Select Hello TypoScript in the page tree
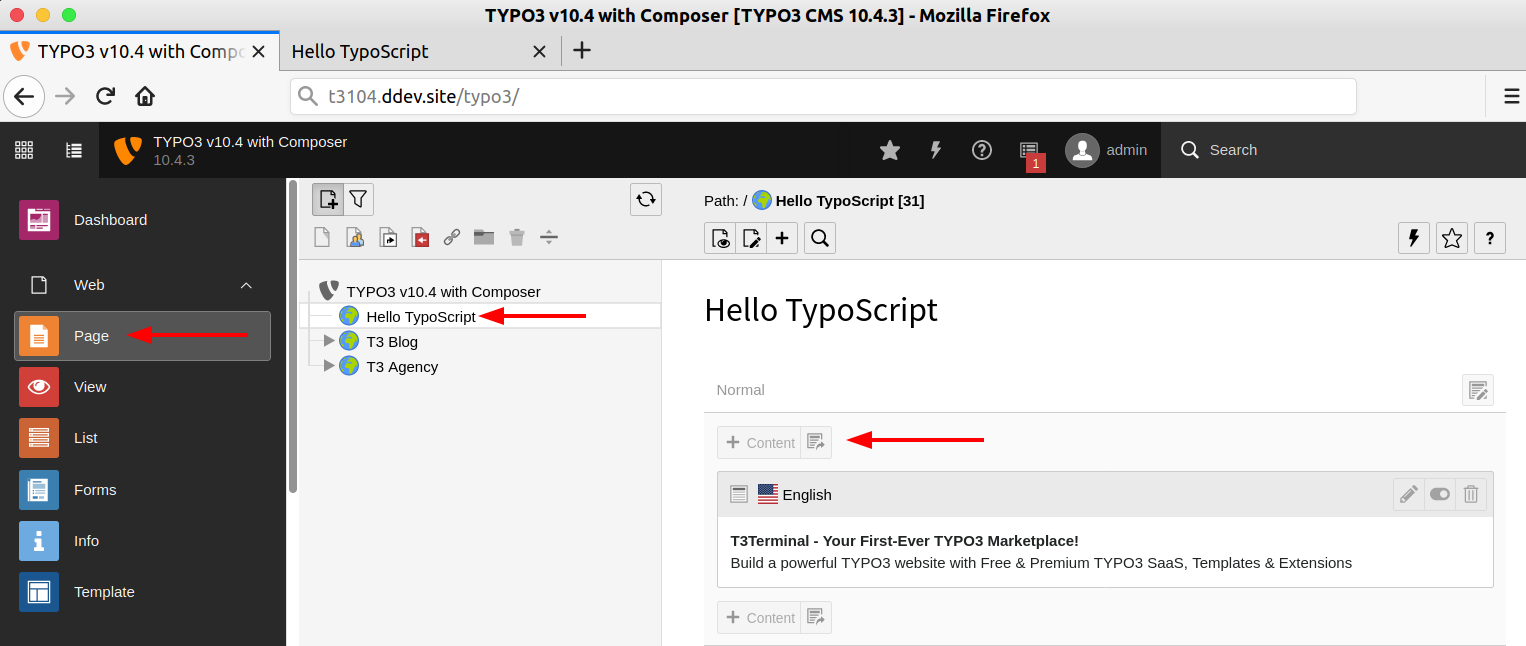 (x=421, y=317)
